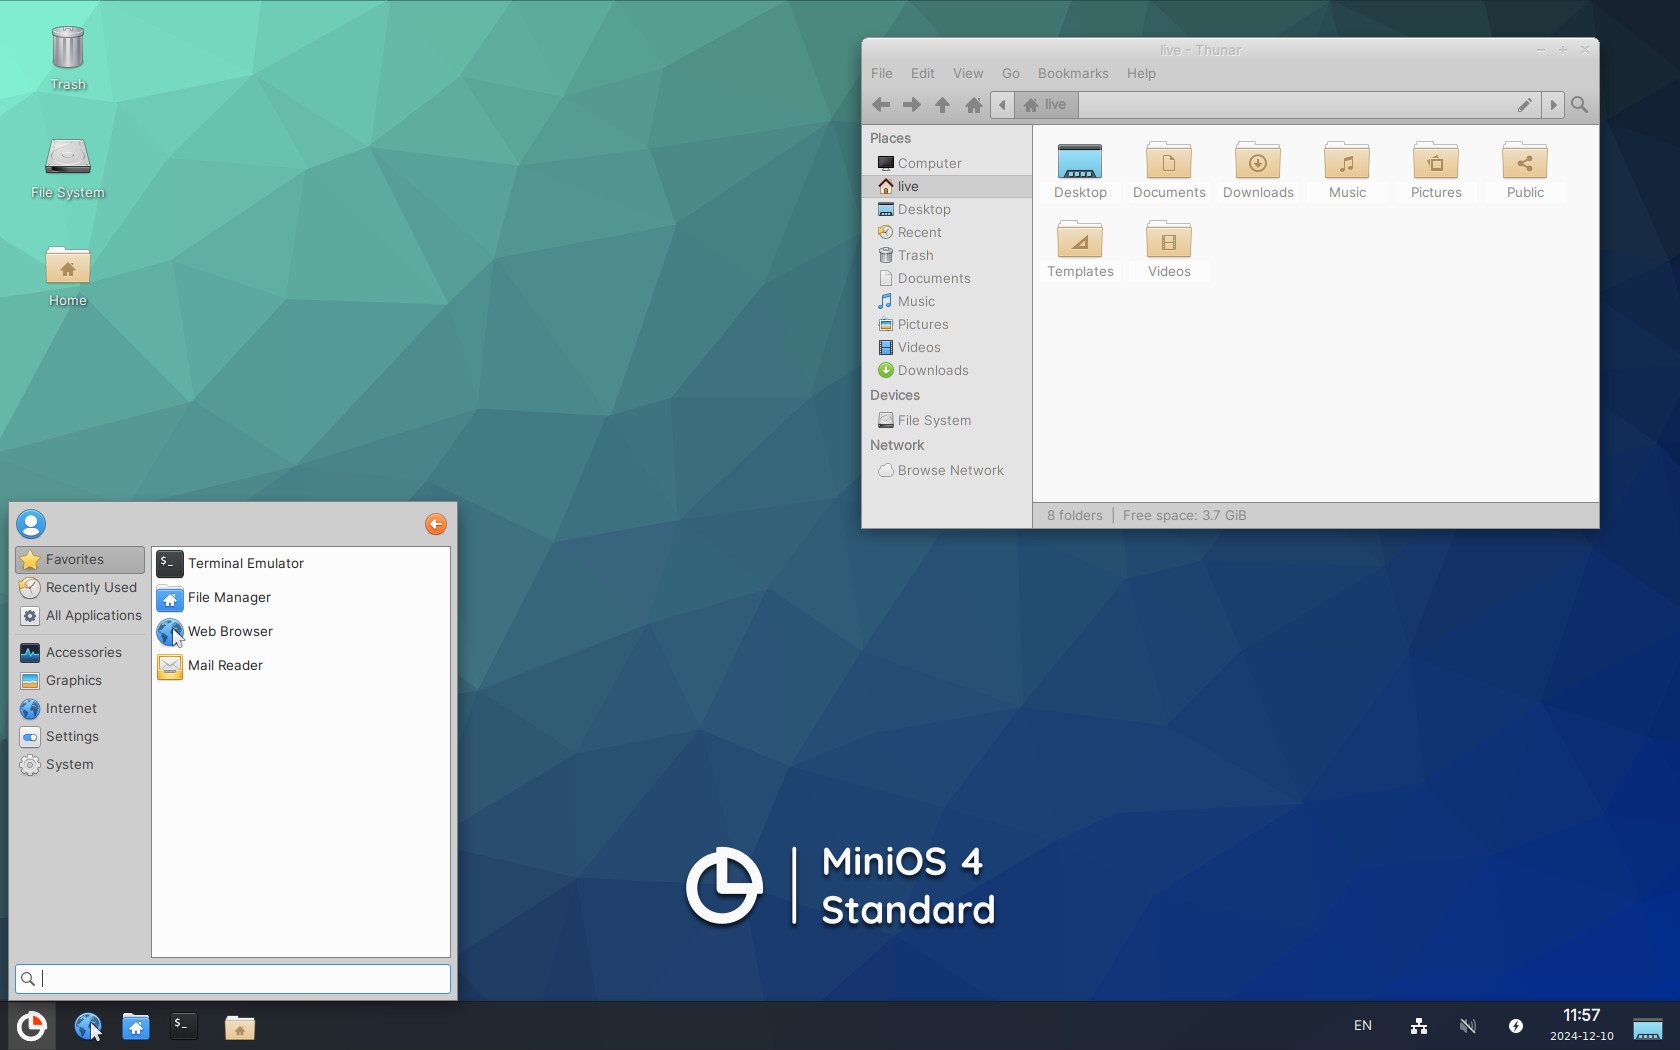
Task: Launch Web Browser from favorites
Action: [x=301, y=632]
